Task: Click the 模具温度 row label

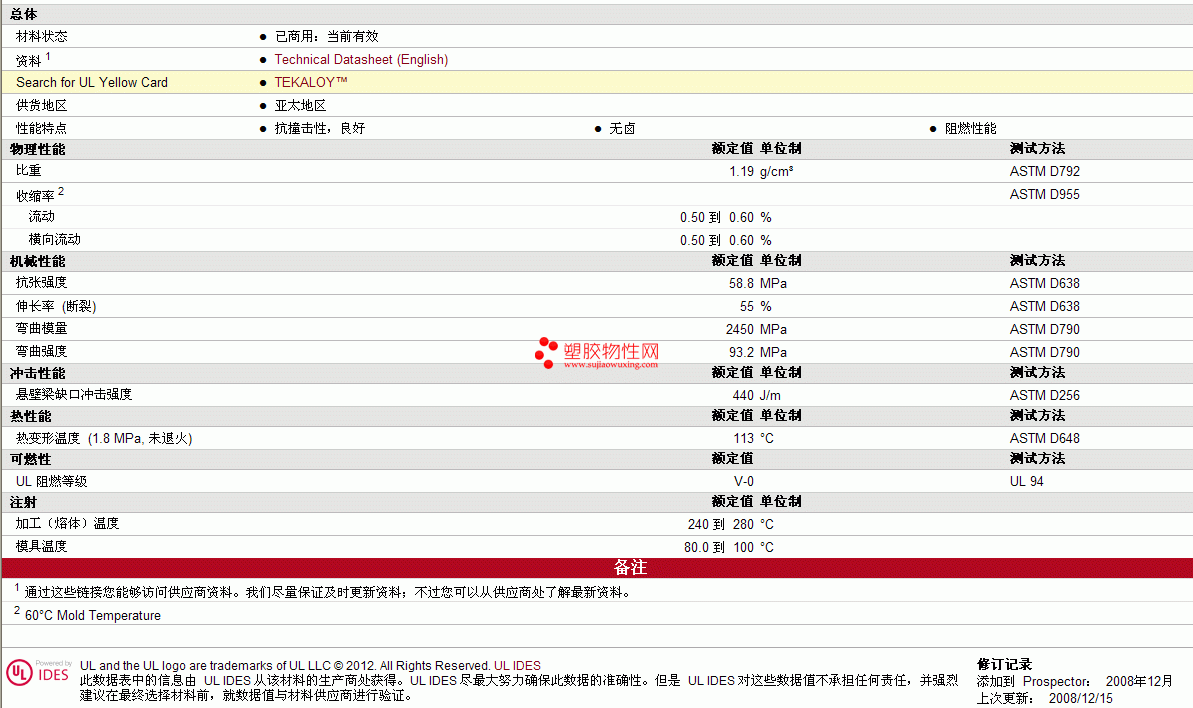Action: pyautogui.click(x=42, y=547)
